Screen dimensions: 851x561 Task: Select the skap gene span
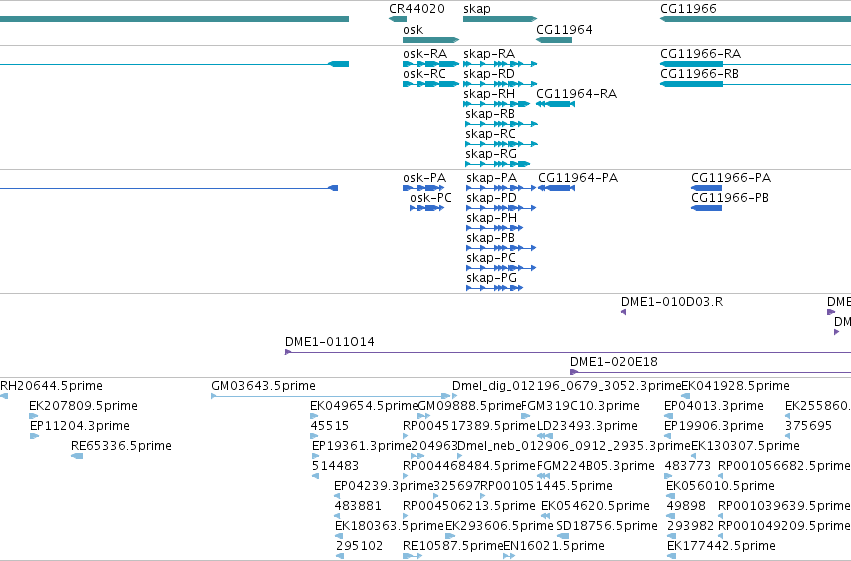coord(500,19)
